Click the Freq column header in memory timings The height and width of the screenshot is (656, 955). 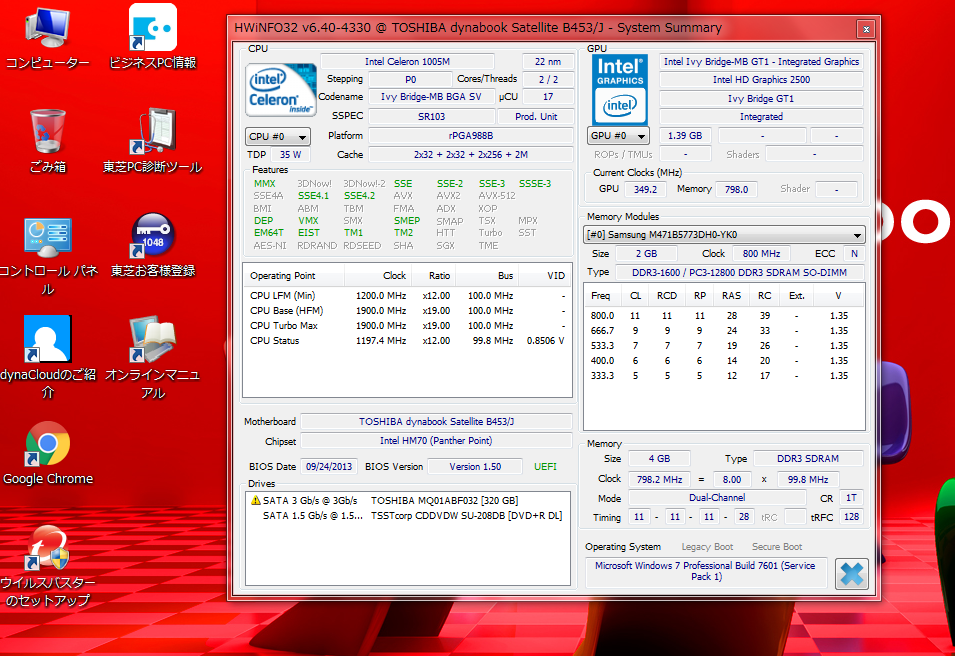tap(601, 296)
